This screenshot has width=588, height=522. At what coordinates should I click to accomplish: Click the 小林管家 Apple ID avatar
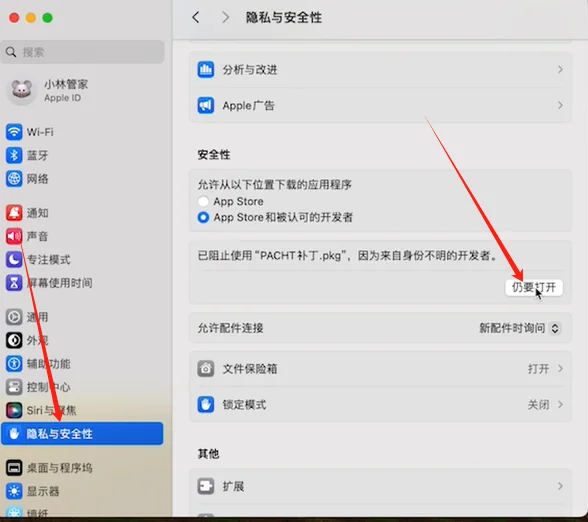(21, 91)
